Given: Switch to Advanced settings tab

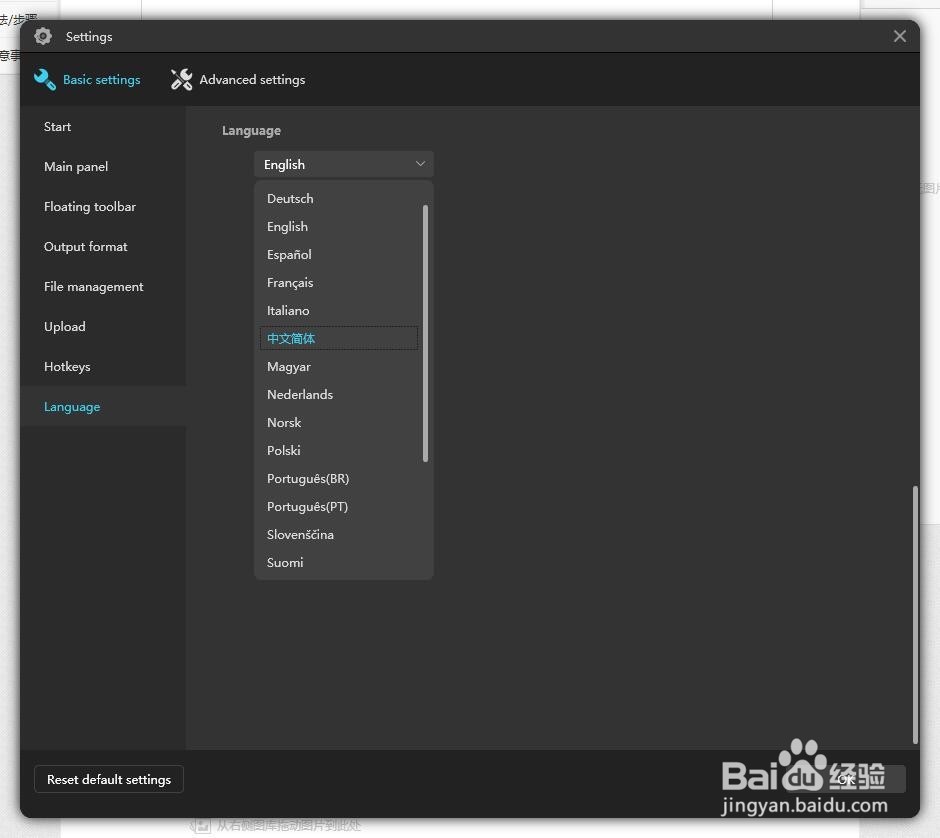Looking at the screenshot, I should click(x=238, y=79).
